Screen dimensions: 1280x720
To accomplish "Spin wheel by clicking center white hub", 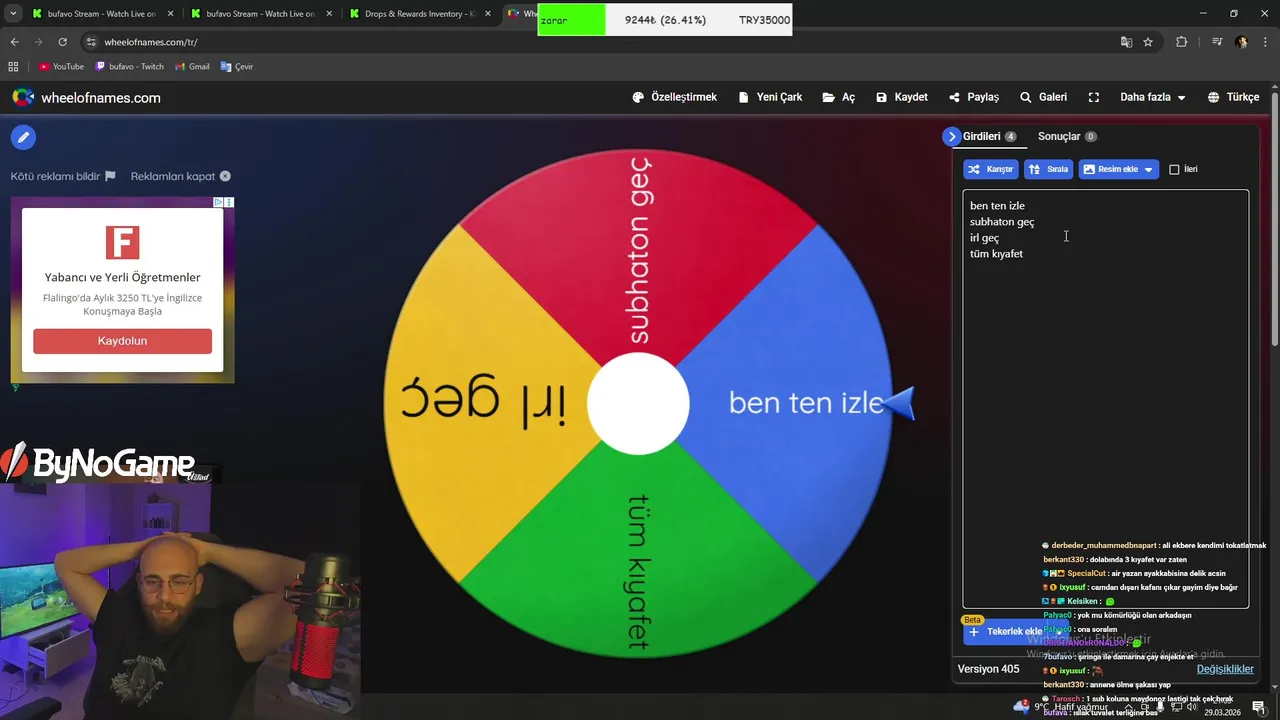I will (x=638, y=403).
